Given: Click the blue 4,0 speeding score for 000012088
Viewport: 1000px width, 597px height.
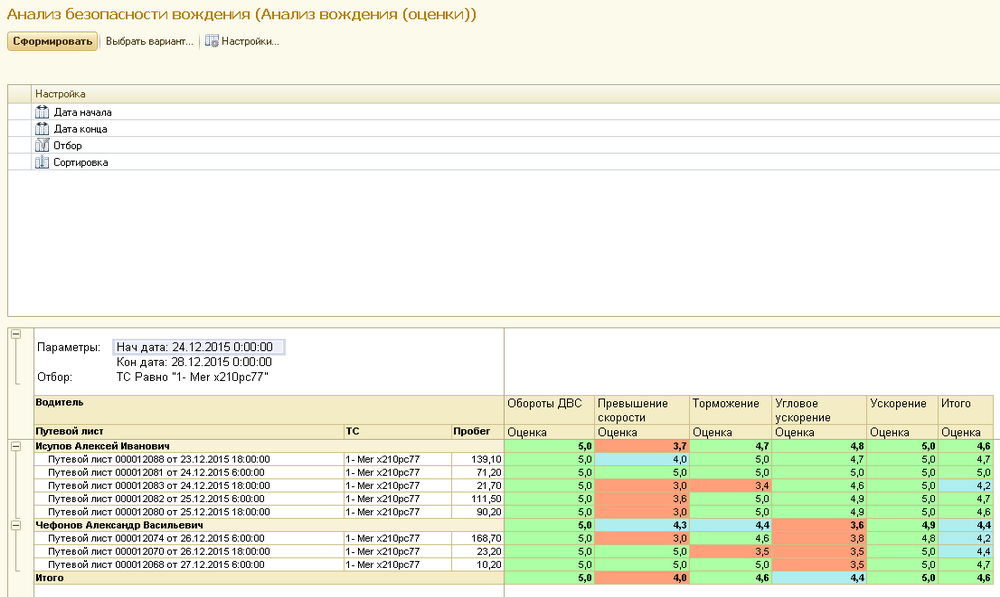Looking at the screenshot, I should pos(642,459).
